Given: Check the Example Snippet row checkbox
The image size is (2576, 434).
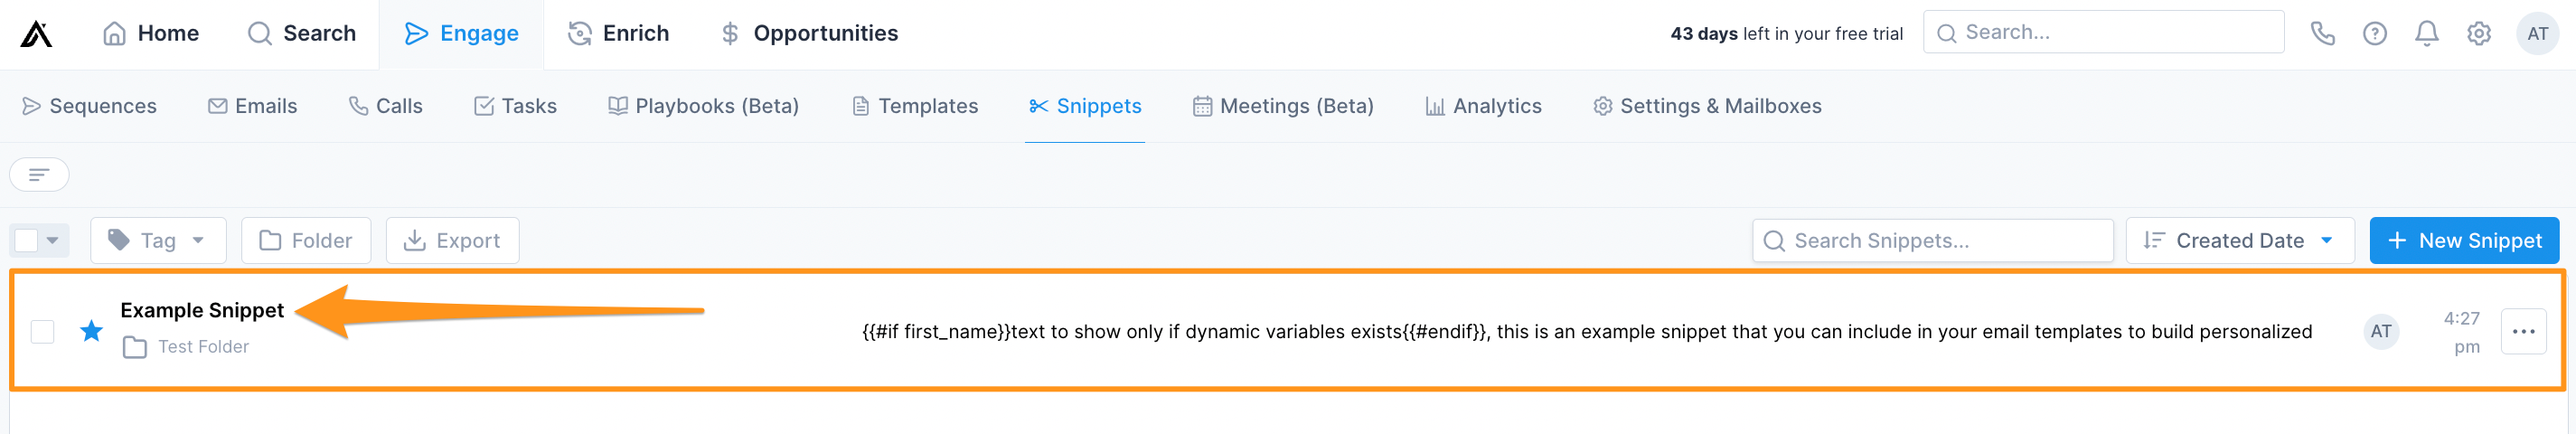Looking at the screenshot, I should (x=42, y=331).
